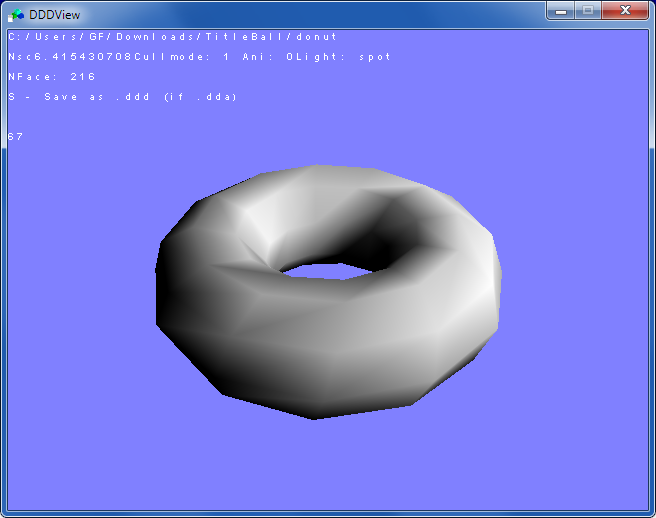Click the 'NFace: 216' text
The width and height of the screenshot is (656, 518).
pyautogui.click(x=52, y=77)
